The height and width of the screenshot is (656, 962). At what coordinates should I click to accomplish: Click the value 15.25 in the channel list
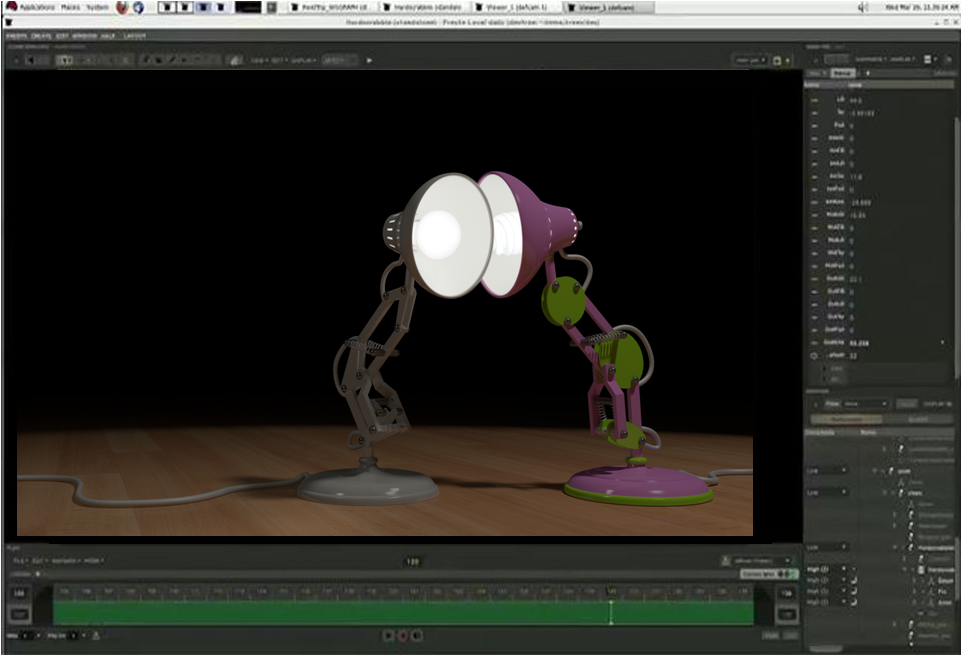[x=858, y=215]
